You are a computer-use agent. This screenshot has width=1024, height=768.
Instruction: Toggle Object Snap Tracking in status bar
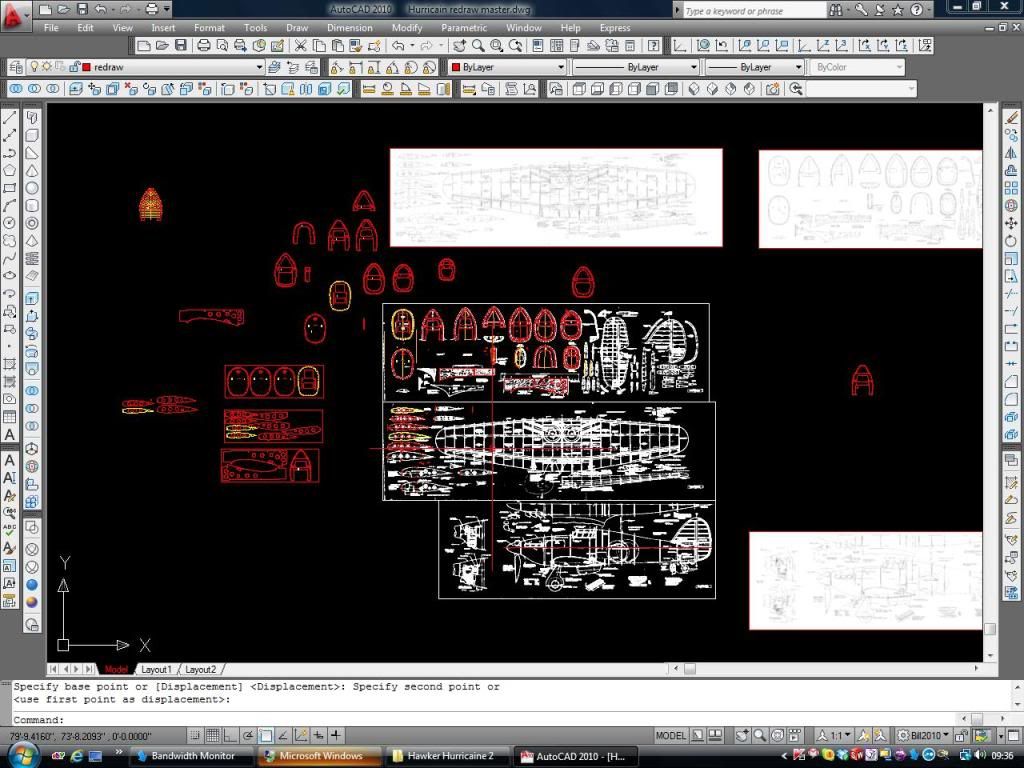pyautogui.click(x=283, y=736)
